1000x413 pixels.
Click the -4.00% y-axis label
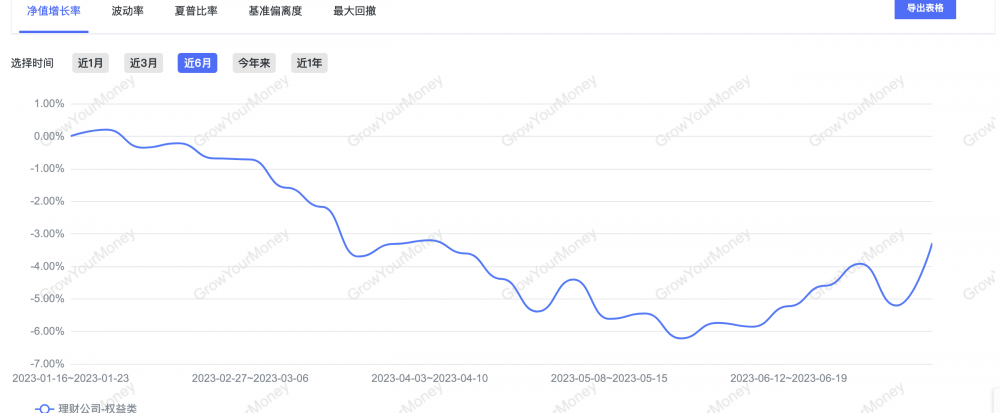[x=48, y=266]
